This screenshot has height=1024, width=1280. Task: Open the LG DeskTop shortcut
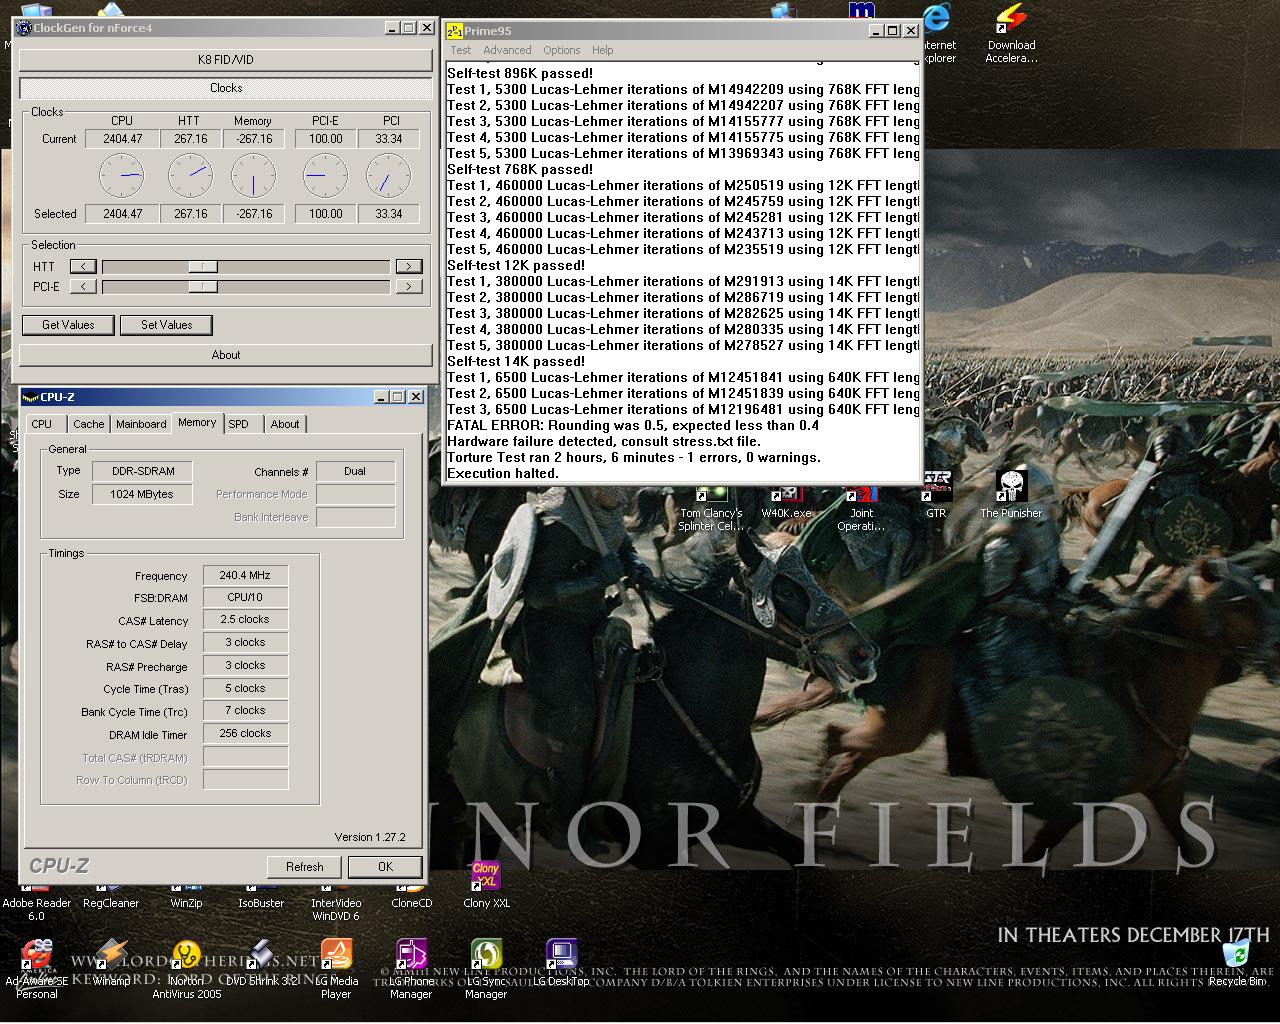tap(561, 962)
